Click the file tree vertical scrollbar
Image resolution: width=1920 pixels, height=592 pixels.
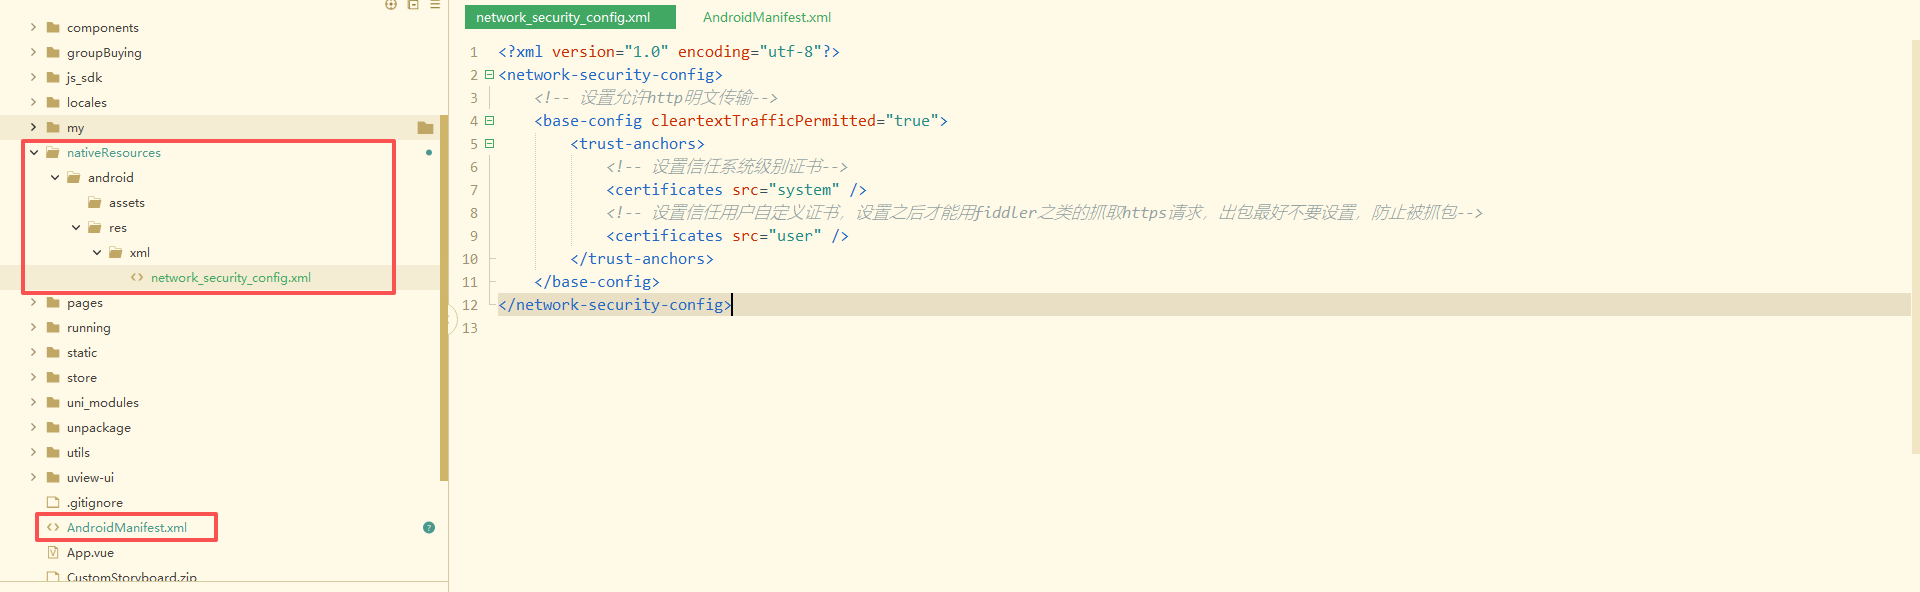(443, 300)
